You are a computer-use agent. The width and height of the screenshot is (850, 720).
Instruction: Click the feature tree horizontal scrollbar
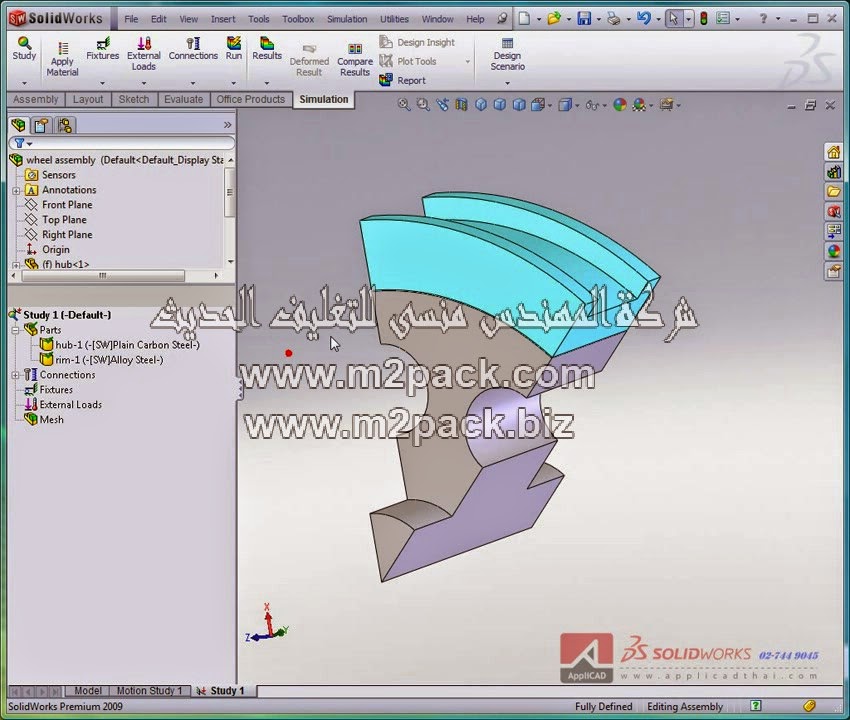[x=103, y=275]
